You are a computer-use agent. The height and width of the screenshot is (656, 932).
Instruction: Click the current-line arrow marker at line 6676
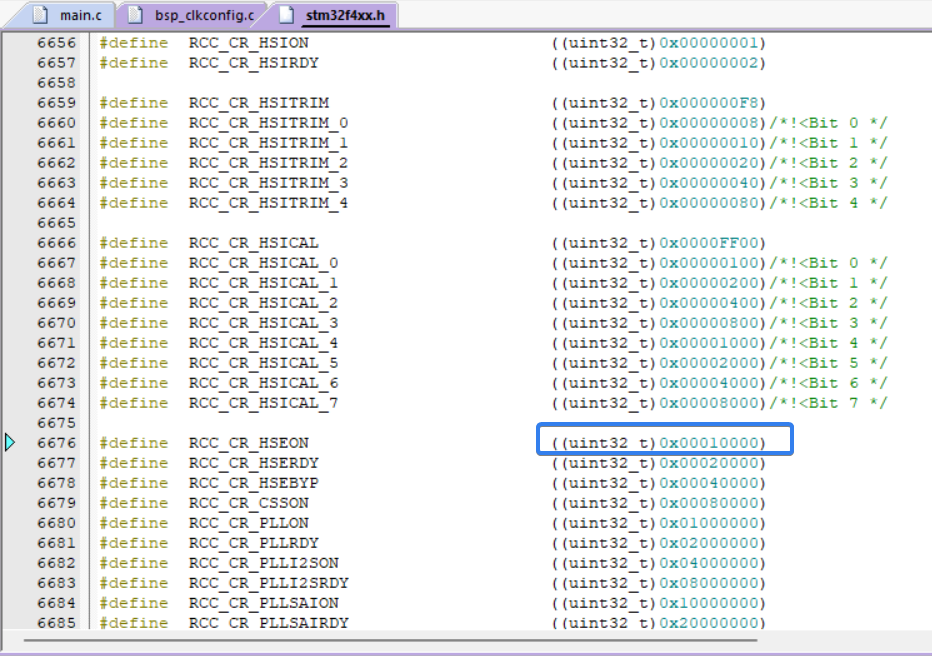10,442
